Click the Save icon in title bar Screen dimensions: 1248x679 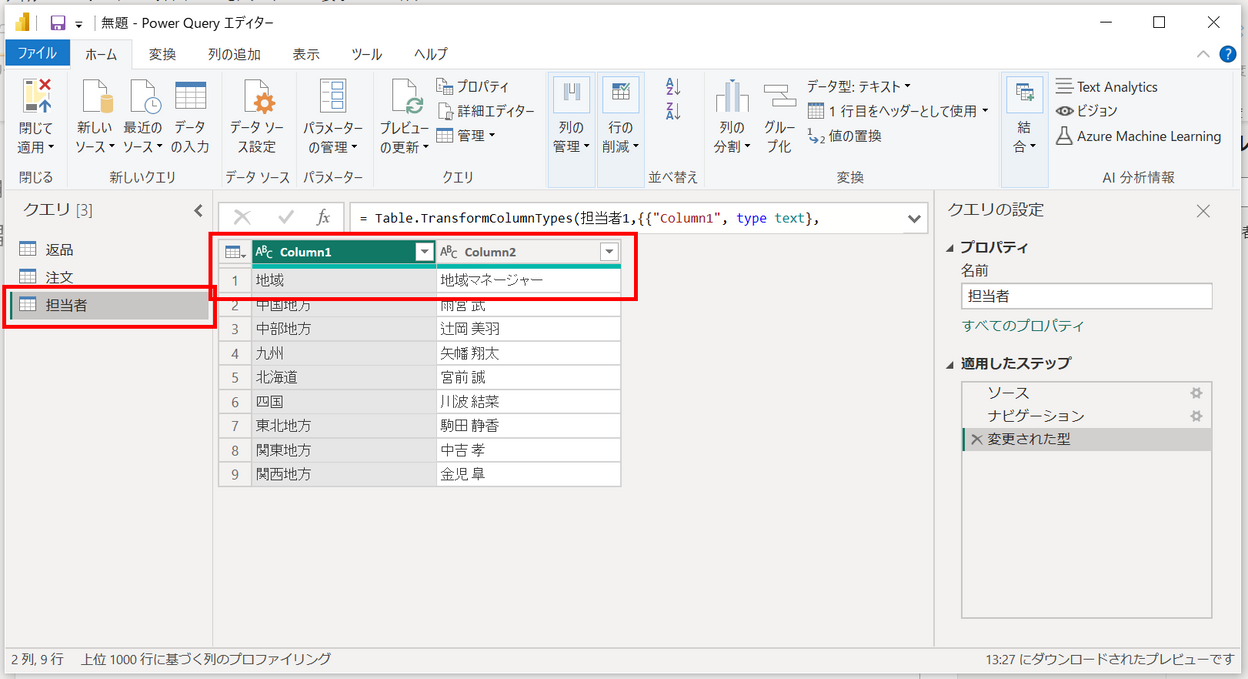click(x=57, y=22)
